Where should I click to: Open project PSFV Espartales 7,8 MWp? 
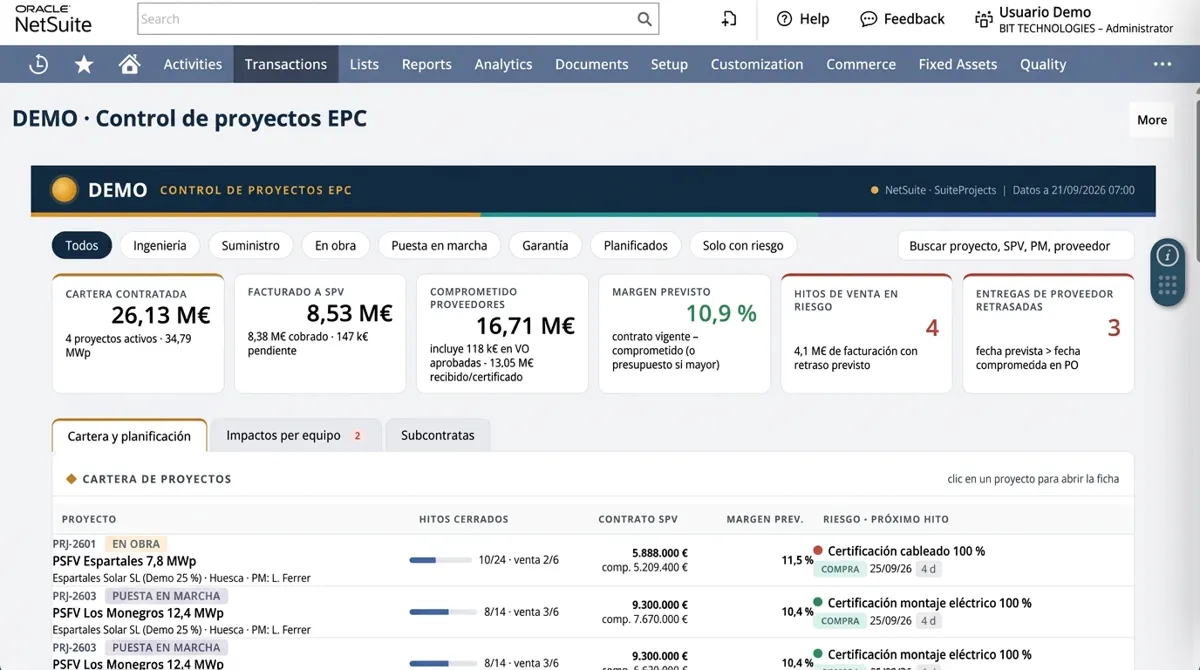pyautogui.click(x=124, y=561)
